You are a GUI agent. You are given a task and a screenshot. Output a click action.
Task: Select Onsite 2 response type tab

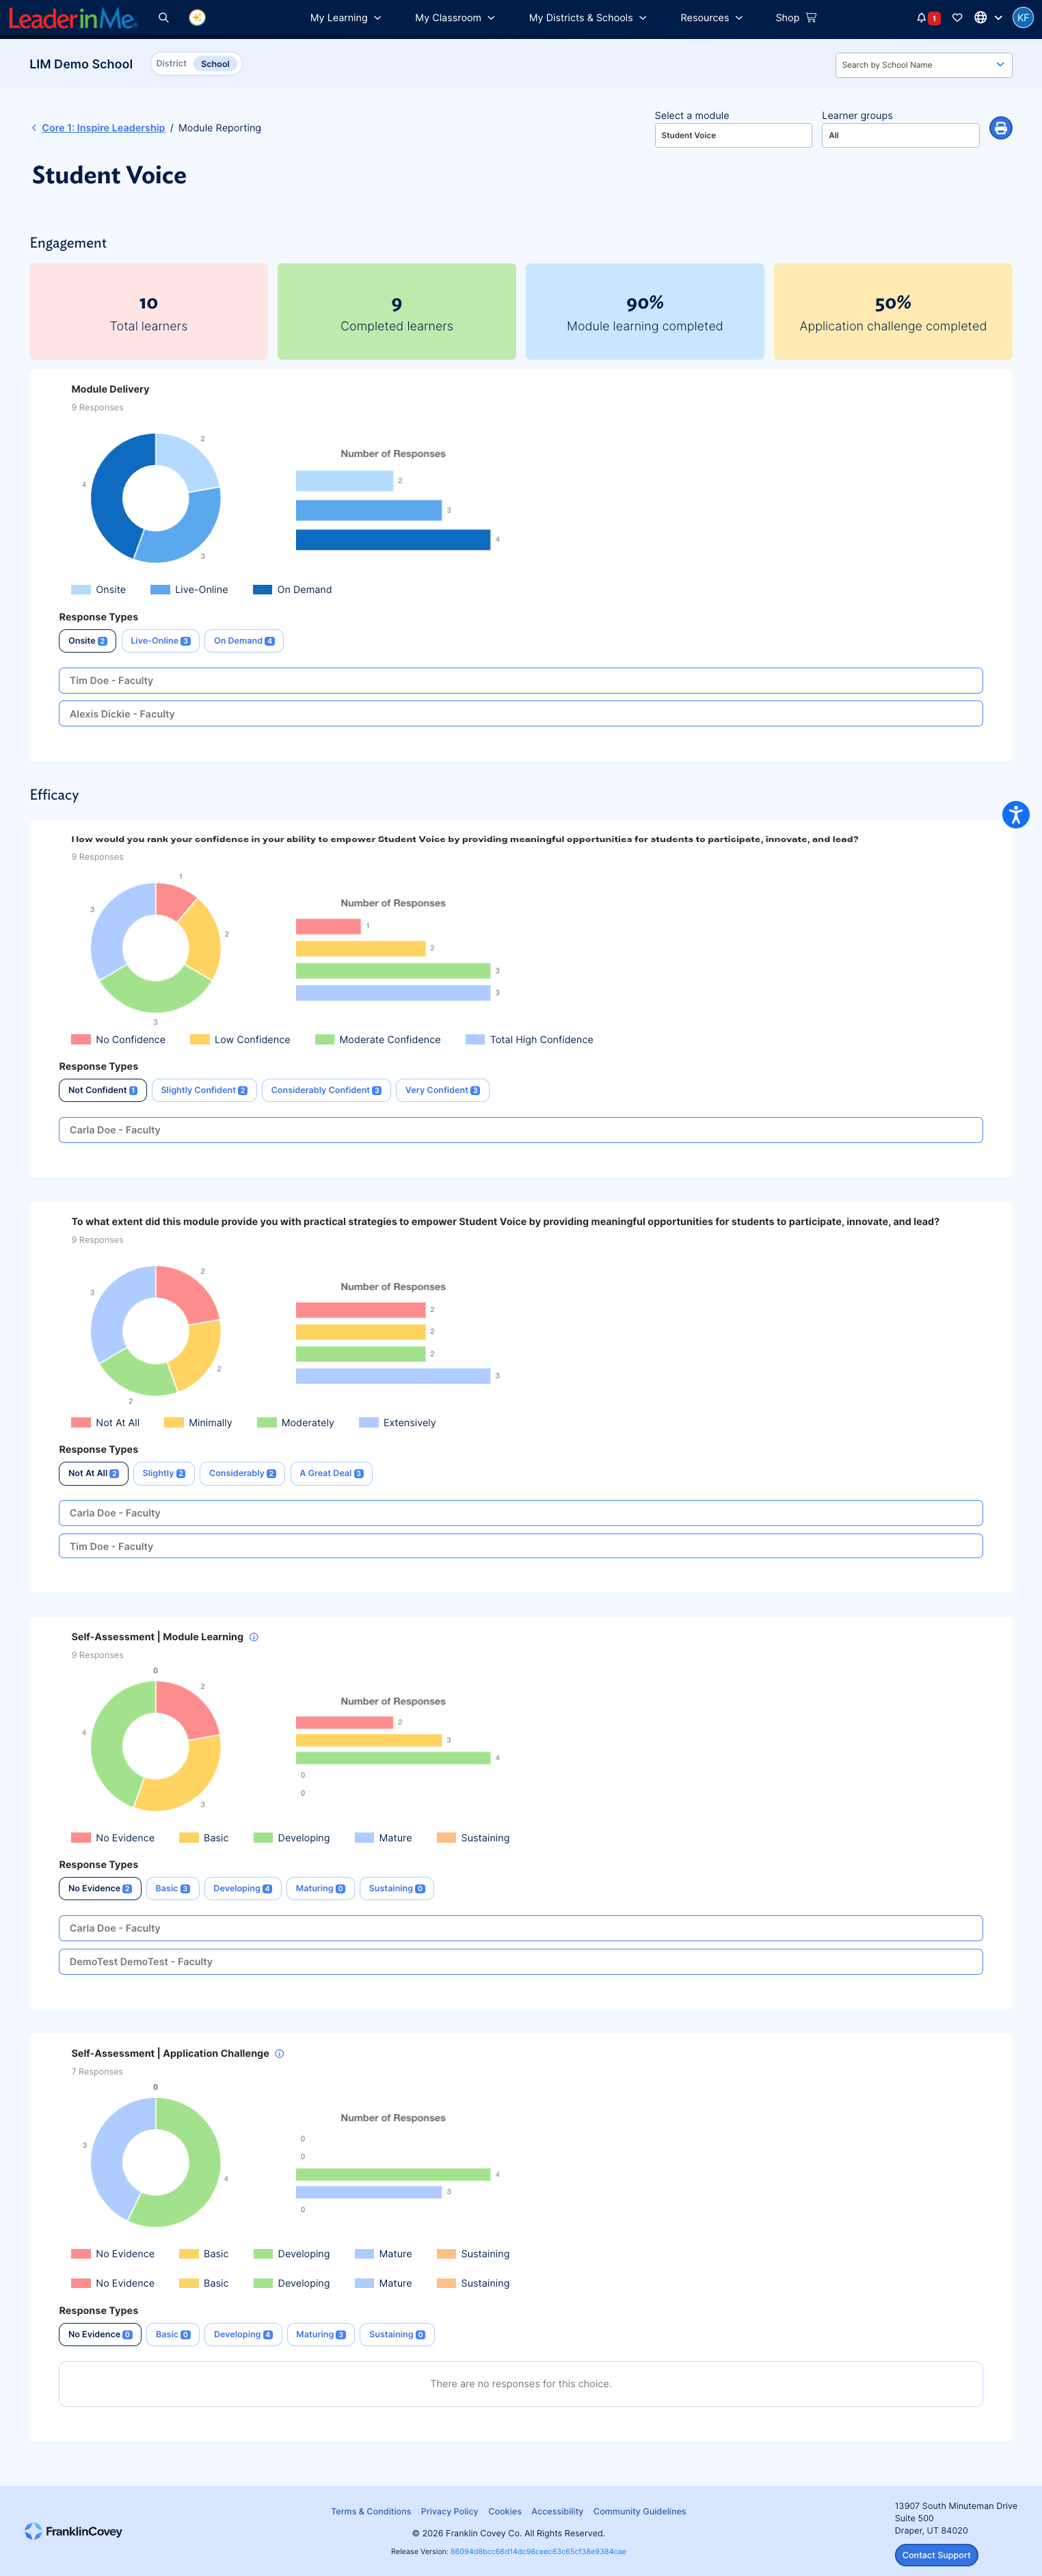(x=87, y=641)
